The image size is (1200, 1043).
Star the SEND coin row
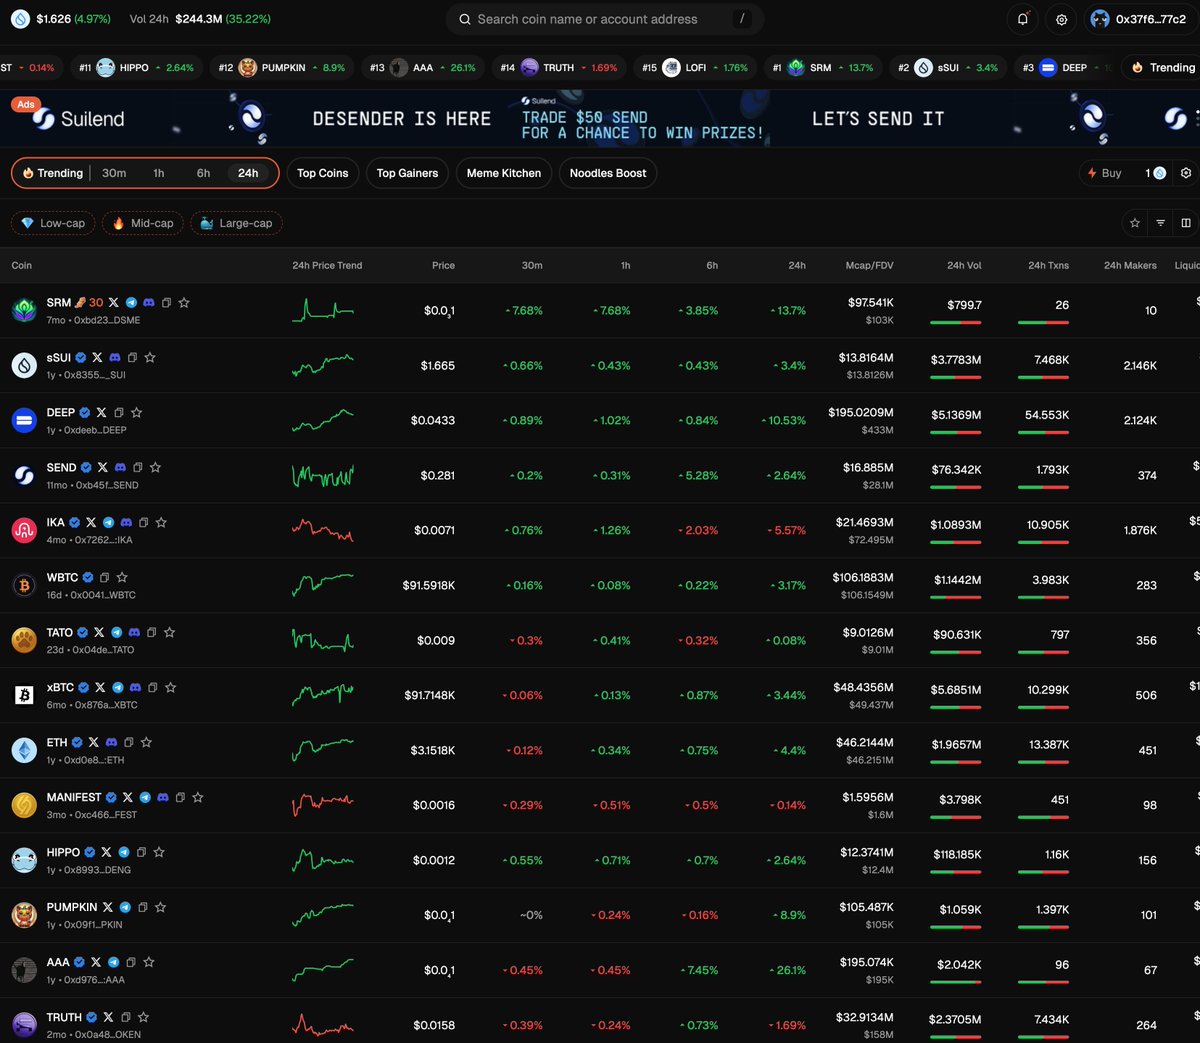click(155, 467)
